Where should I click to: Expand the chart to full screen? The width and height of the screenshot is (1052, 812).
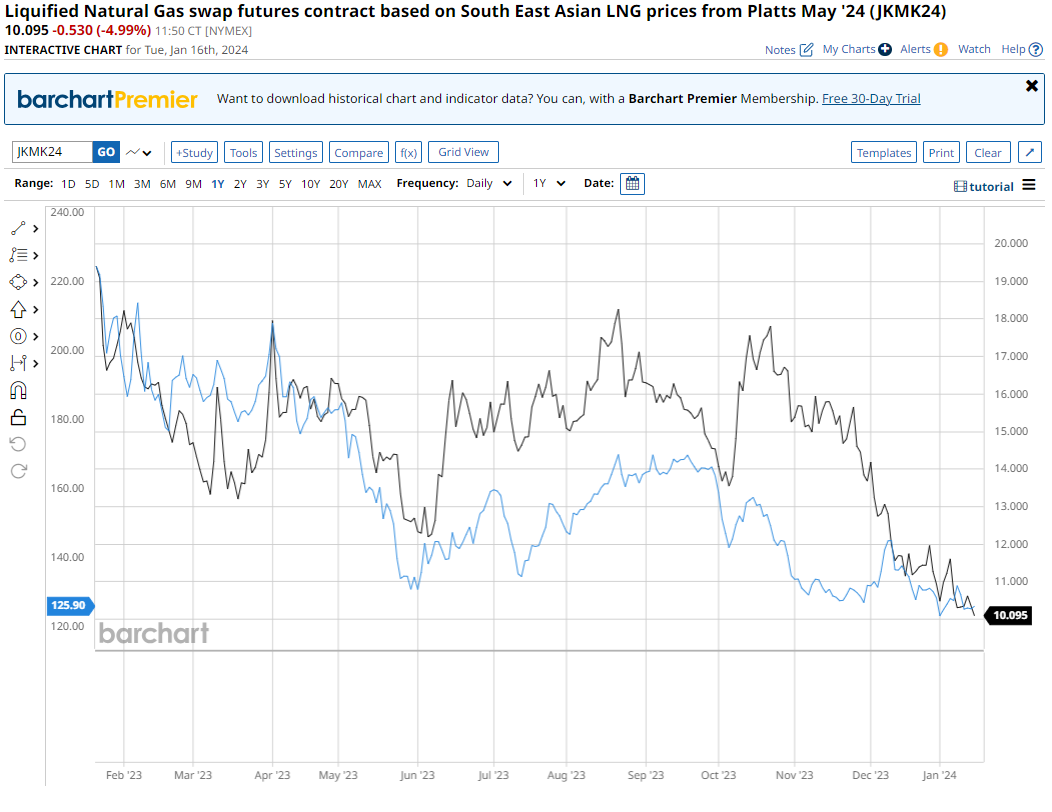click(1029, 152)
